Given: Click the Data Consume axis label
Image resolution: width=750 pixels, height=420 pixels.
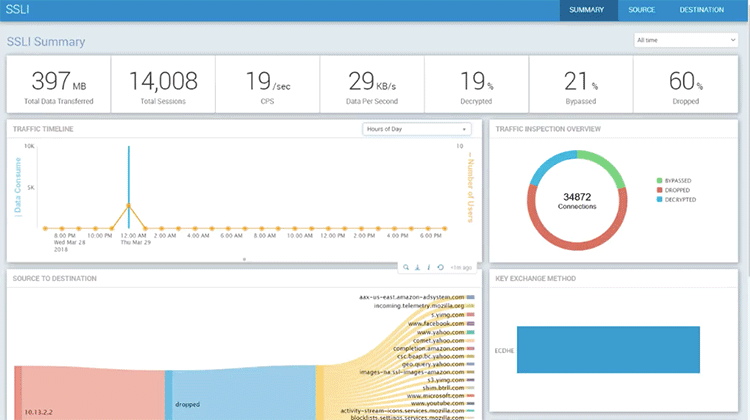Looking at the screenshot, I should point(18,187).
